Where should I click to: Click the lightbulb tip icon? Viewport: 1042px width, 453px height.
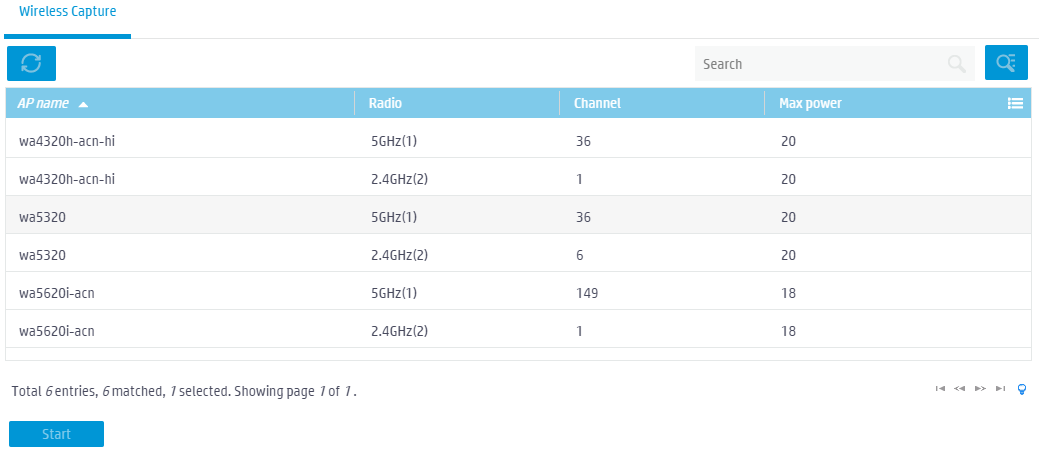click(1022, 389)
